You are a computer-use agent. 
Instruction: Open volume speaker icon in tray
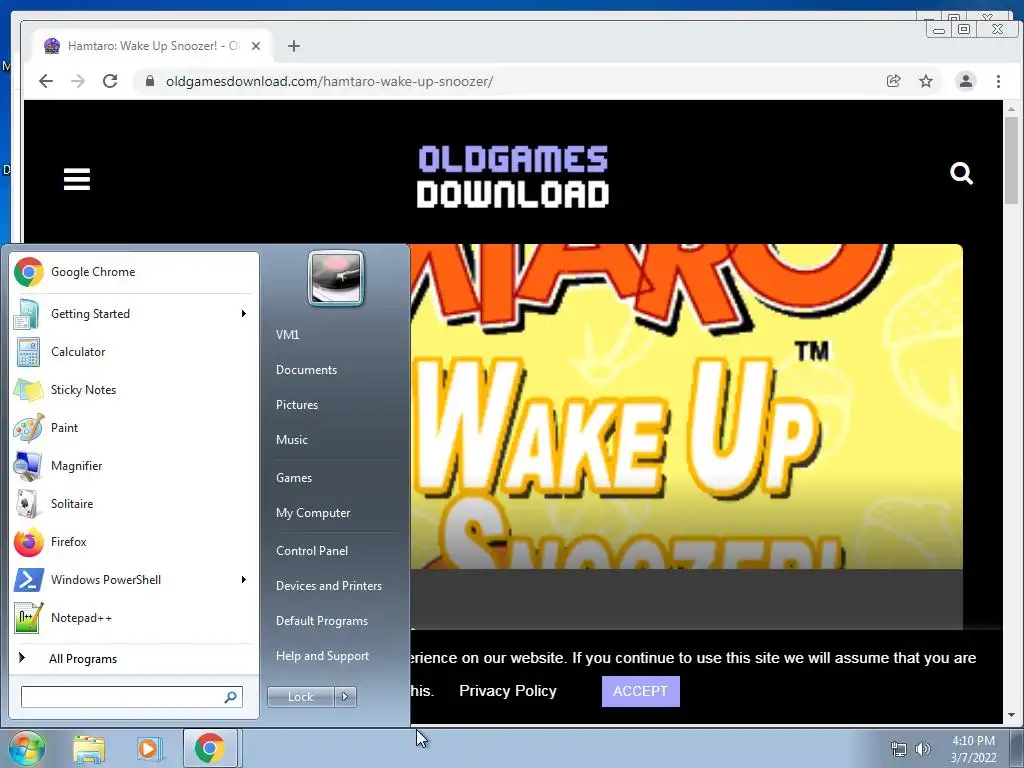[923, 749]
